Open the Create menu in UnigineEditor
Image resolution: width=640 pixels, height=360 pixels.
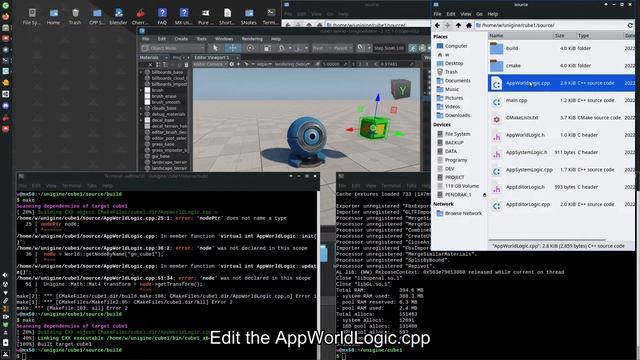tap(181, 39)
